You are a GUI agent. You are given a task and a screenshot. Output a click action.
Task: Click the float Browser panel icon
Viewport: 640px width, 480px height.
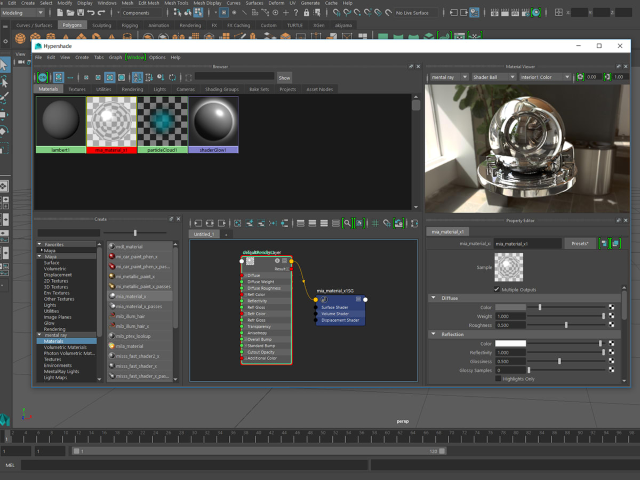click(411, 66)
